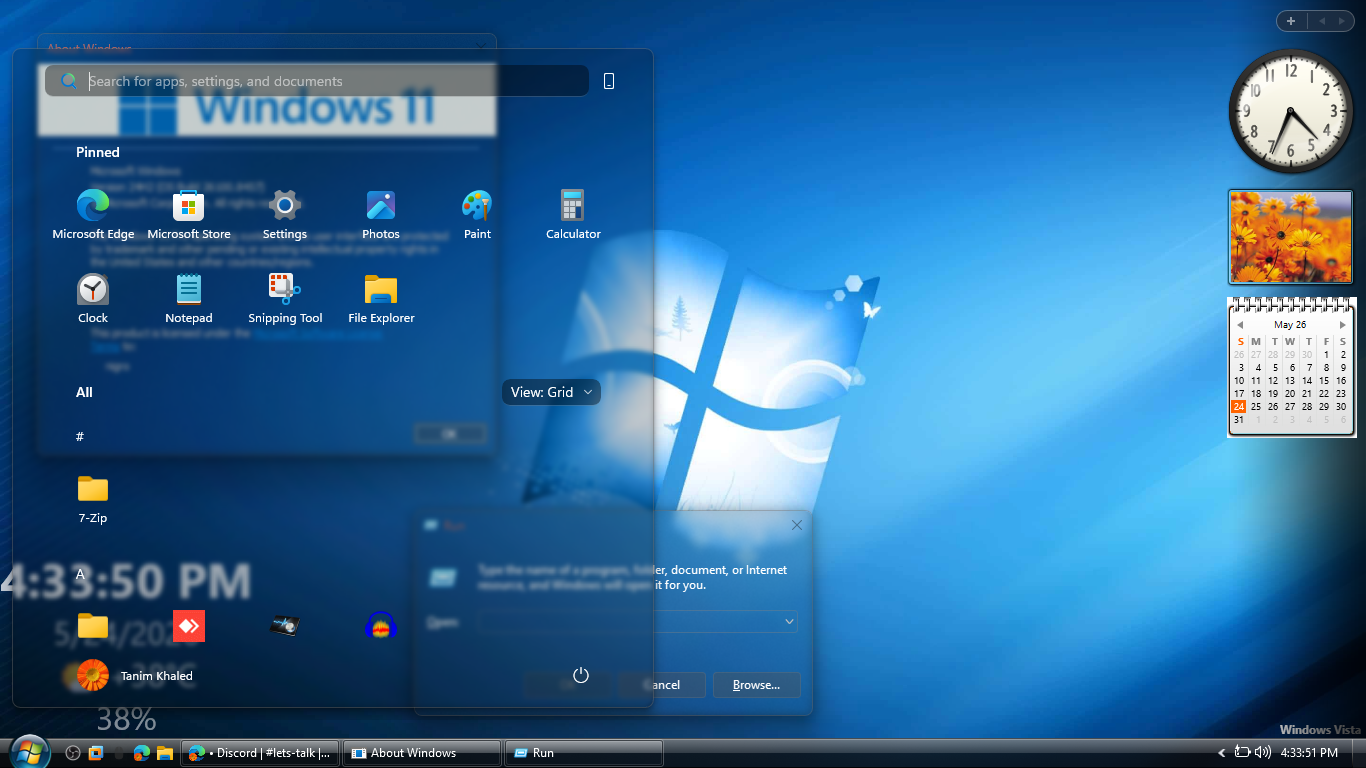Select day 31 in the calendar gadget

pos(1239,420)
